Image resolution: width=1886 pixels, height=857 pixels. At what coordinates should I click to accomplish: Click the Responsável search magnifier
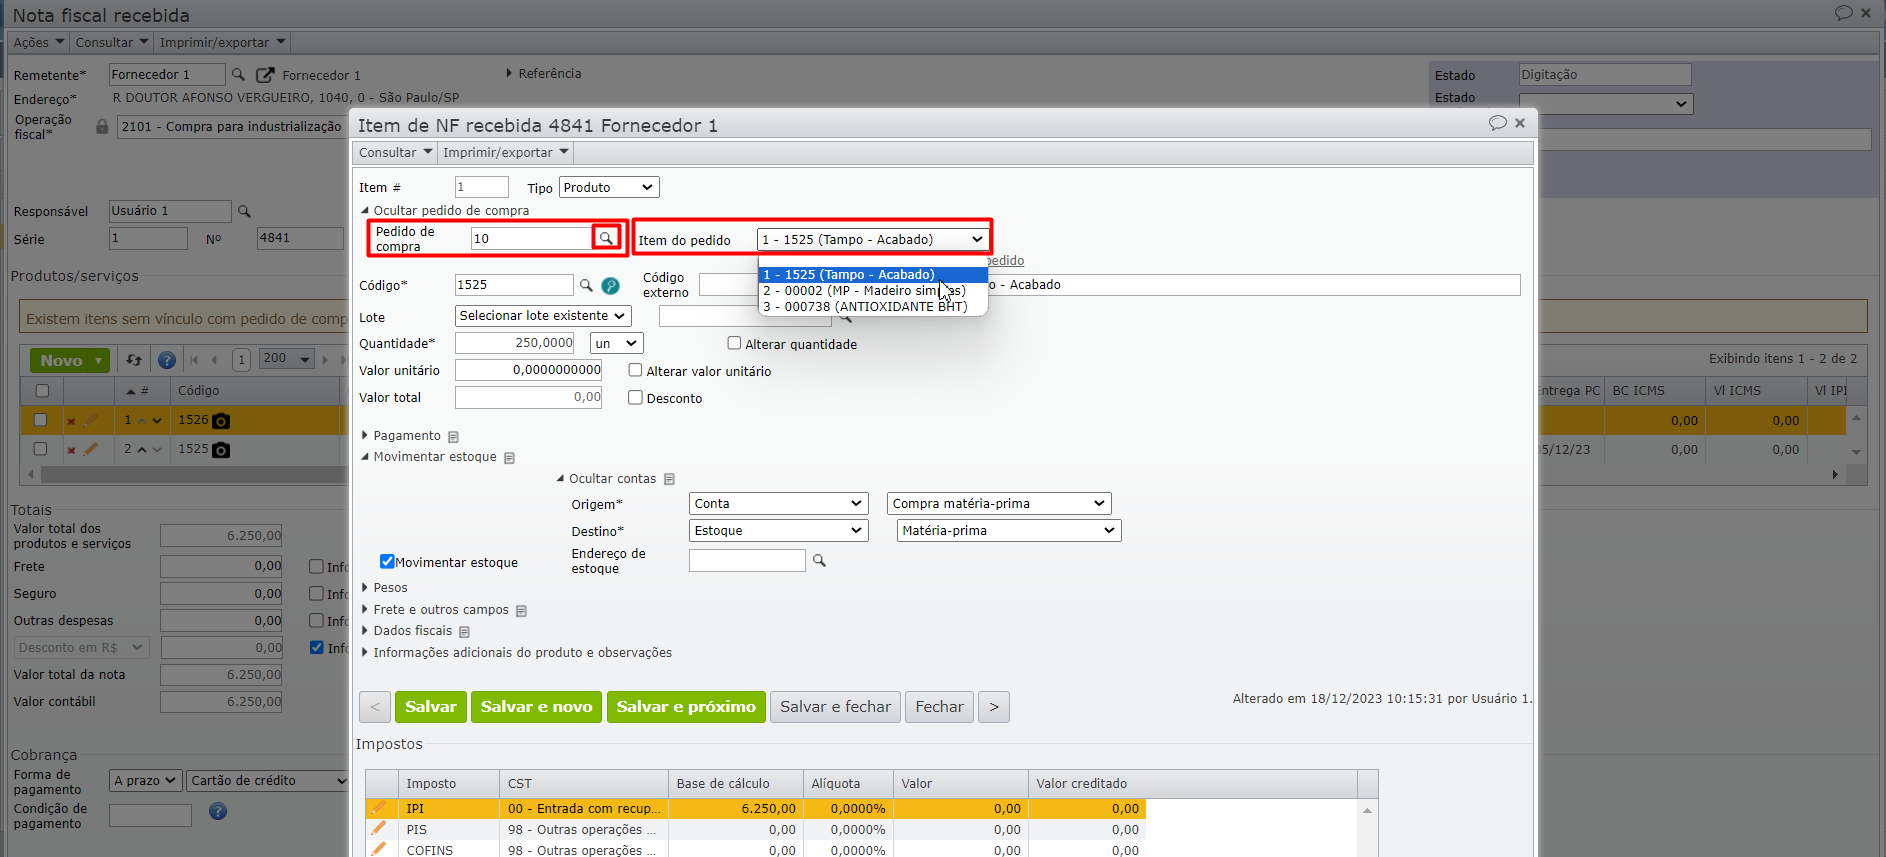[244, 211]
